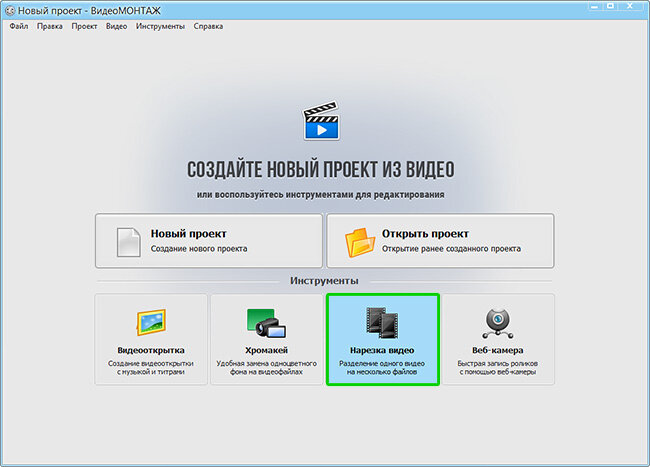Image resolution: width=650 pixels, height=467 pixels.
Task: Open the Файл menu
Action: tap(19, 26)
